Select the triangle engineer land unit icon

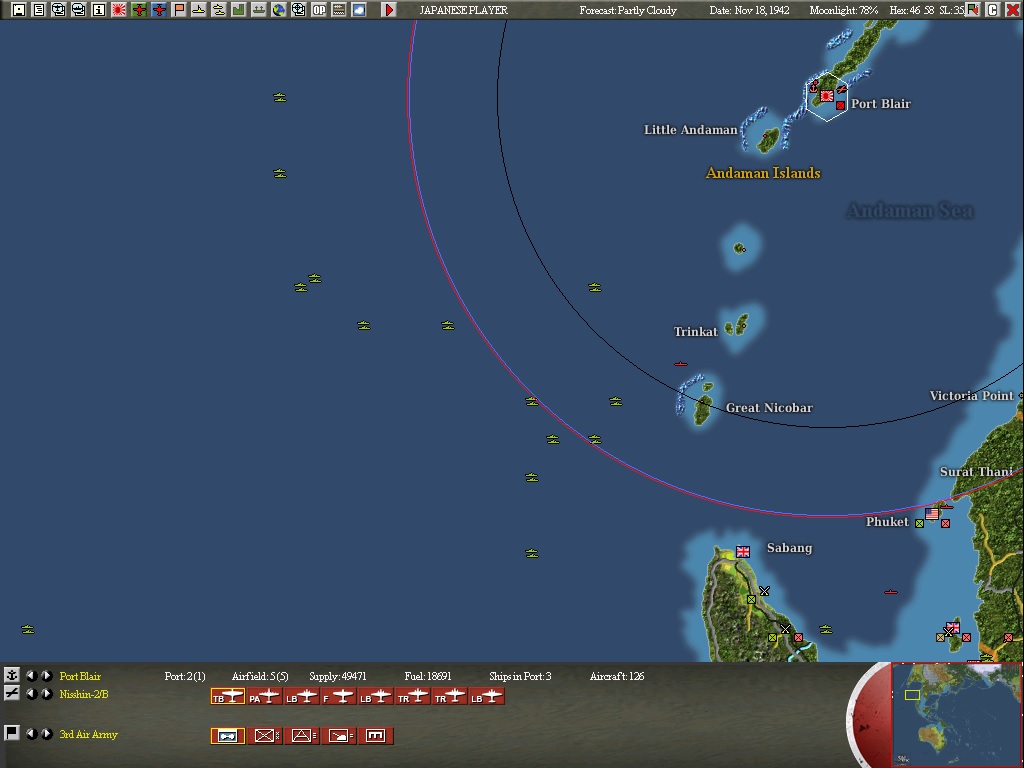tap(302, 736)
